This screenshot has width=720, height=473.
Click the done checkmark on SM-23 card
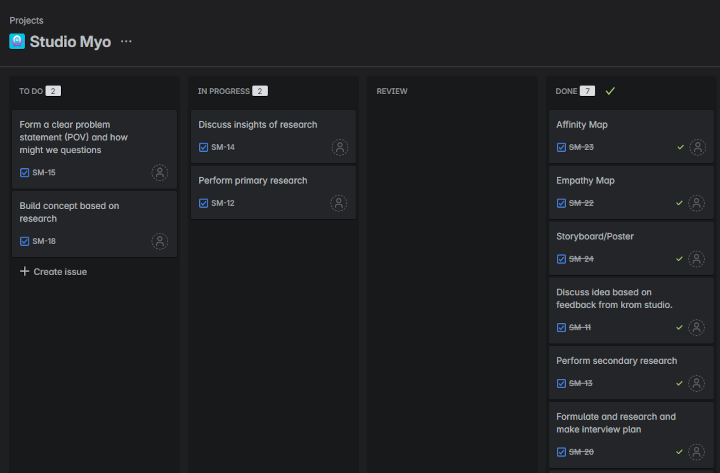point(681,147)
